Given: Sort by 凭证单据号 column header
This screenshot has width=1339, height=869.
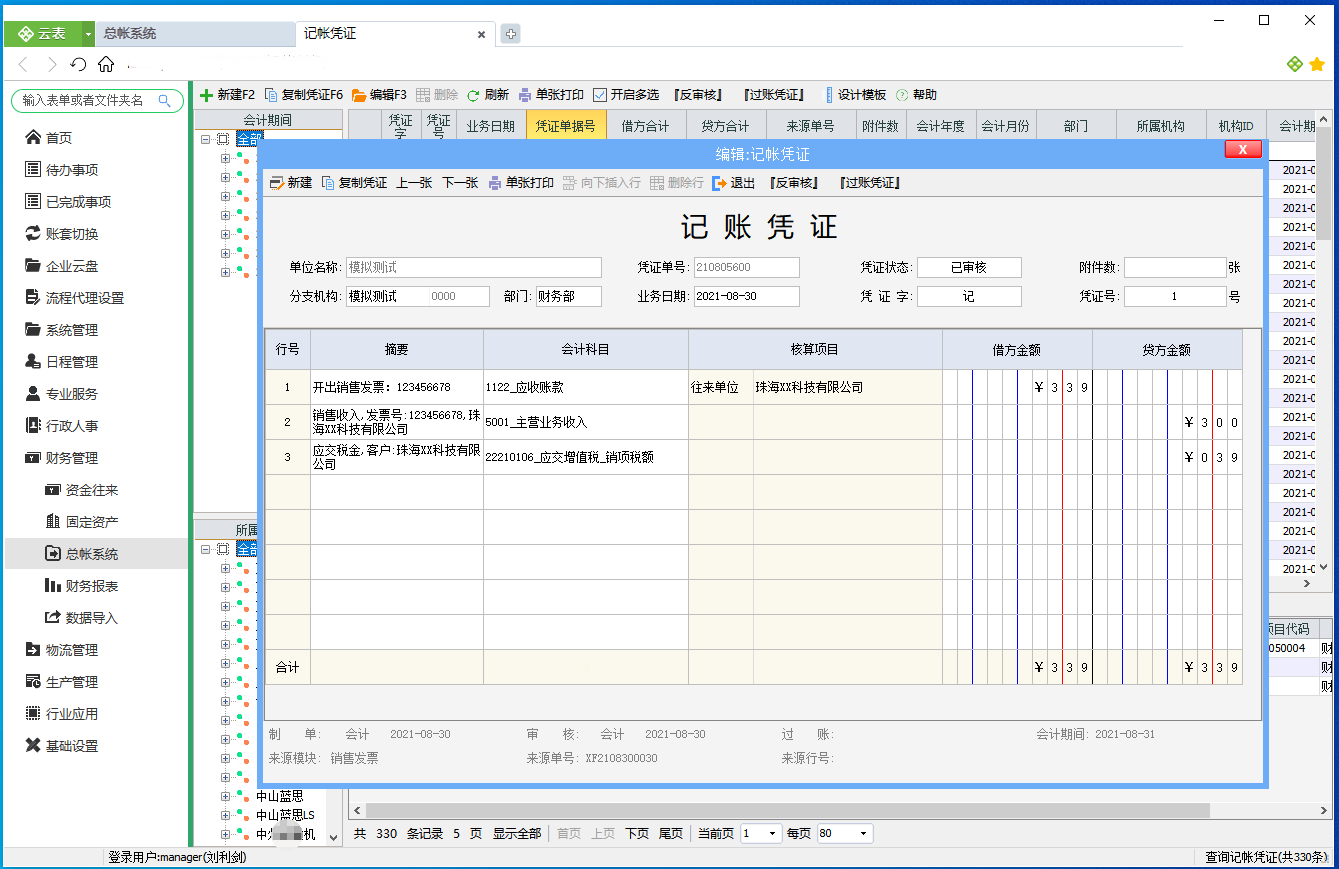Looking at the screenshot, I should pos(566,126).
